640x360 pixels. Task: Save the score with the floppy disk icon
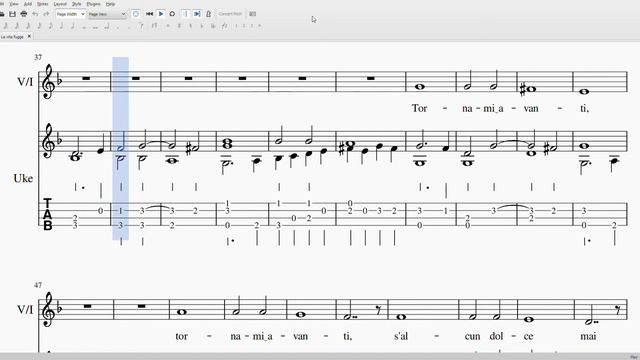pyautogui.click(x=12, y=14)
